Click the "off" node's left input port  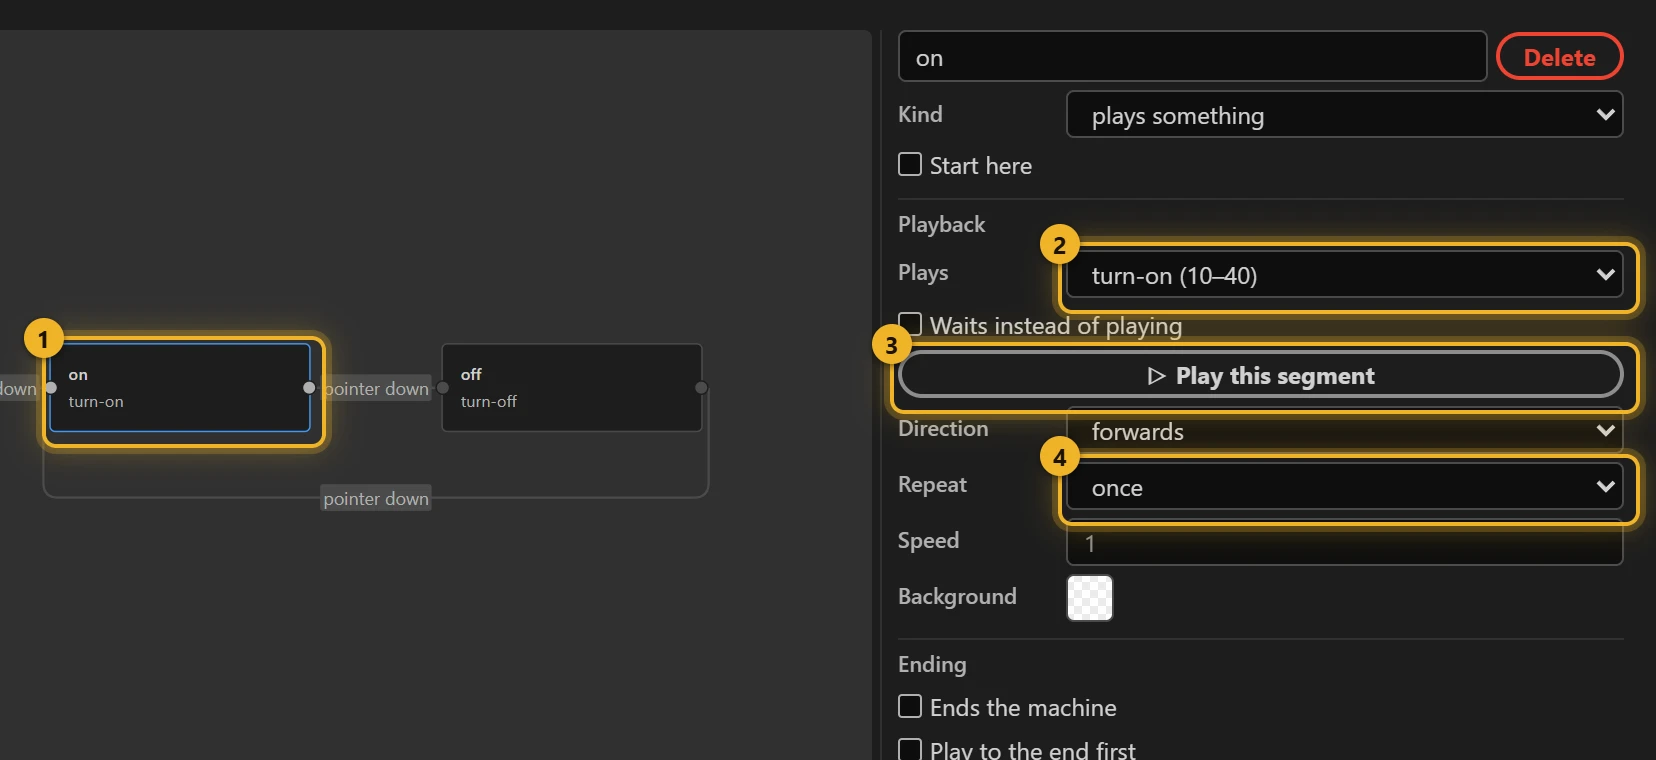pos(443,388)
